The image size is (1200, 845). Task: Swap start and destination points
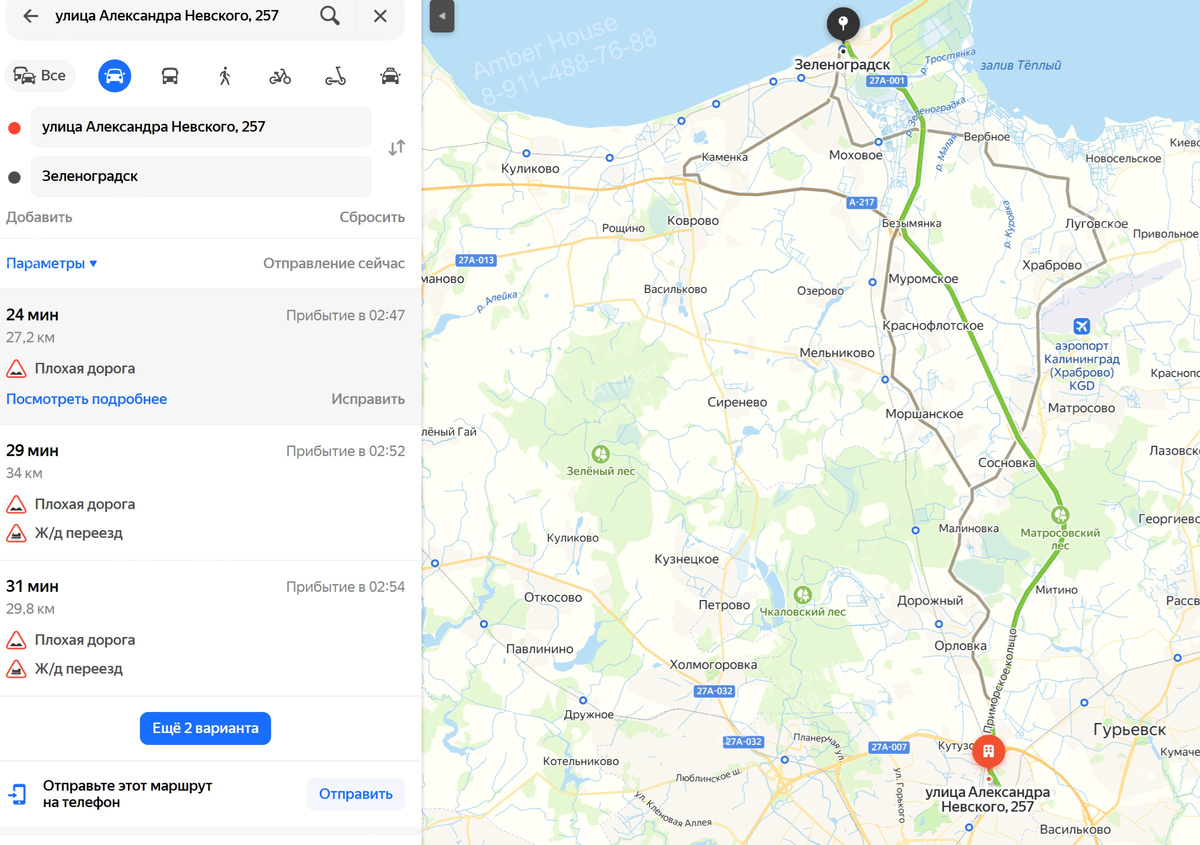tap(396, 147)
